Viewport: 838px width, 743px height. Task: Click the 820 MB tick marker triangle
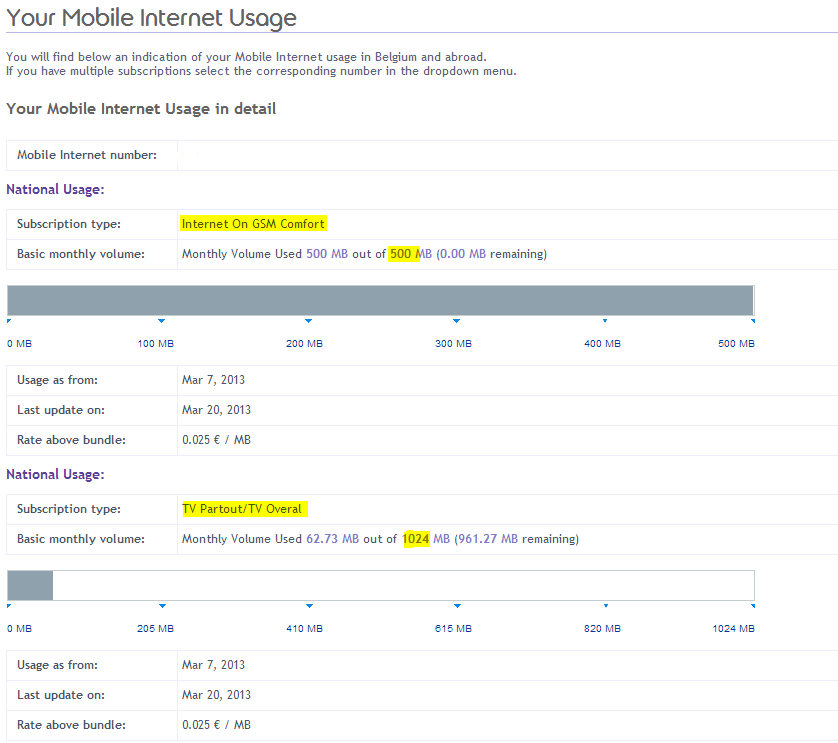[604, 606]
